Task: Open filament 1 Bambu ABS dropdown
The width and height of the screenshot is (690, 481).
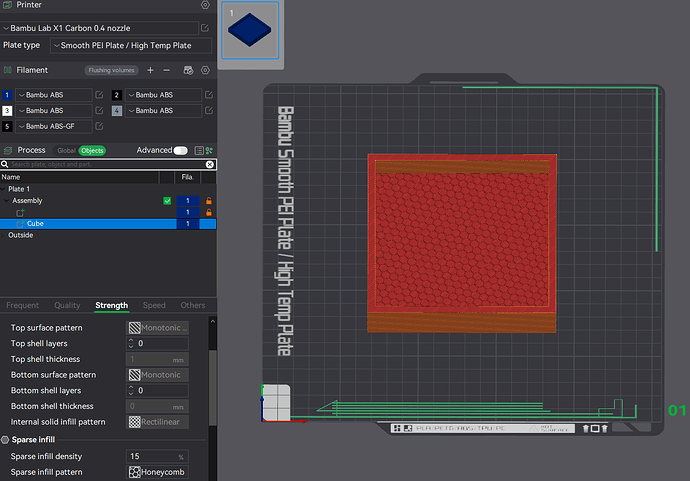Action: pos(54,95)
